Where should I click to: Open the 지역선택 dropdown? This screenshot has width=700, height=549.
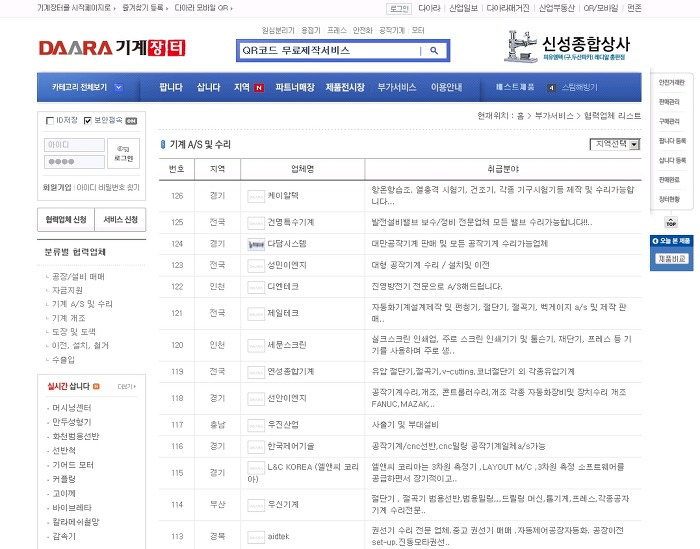(x=615, y=144)
